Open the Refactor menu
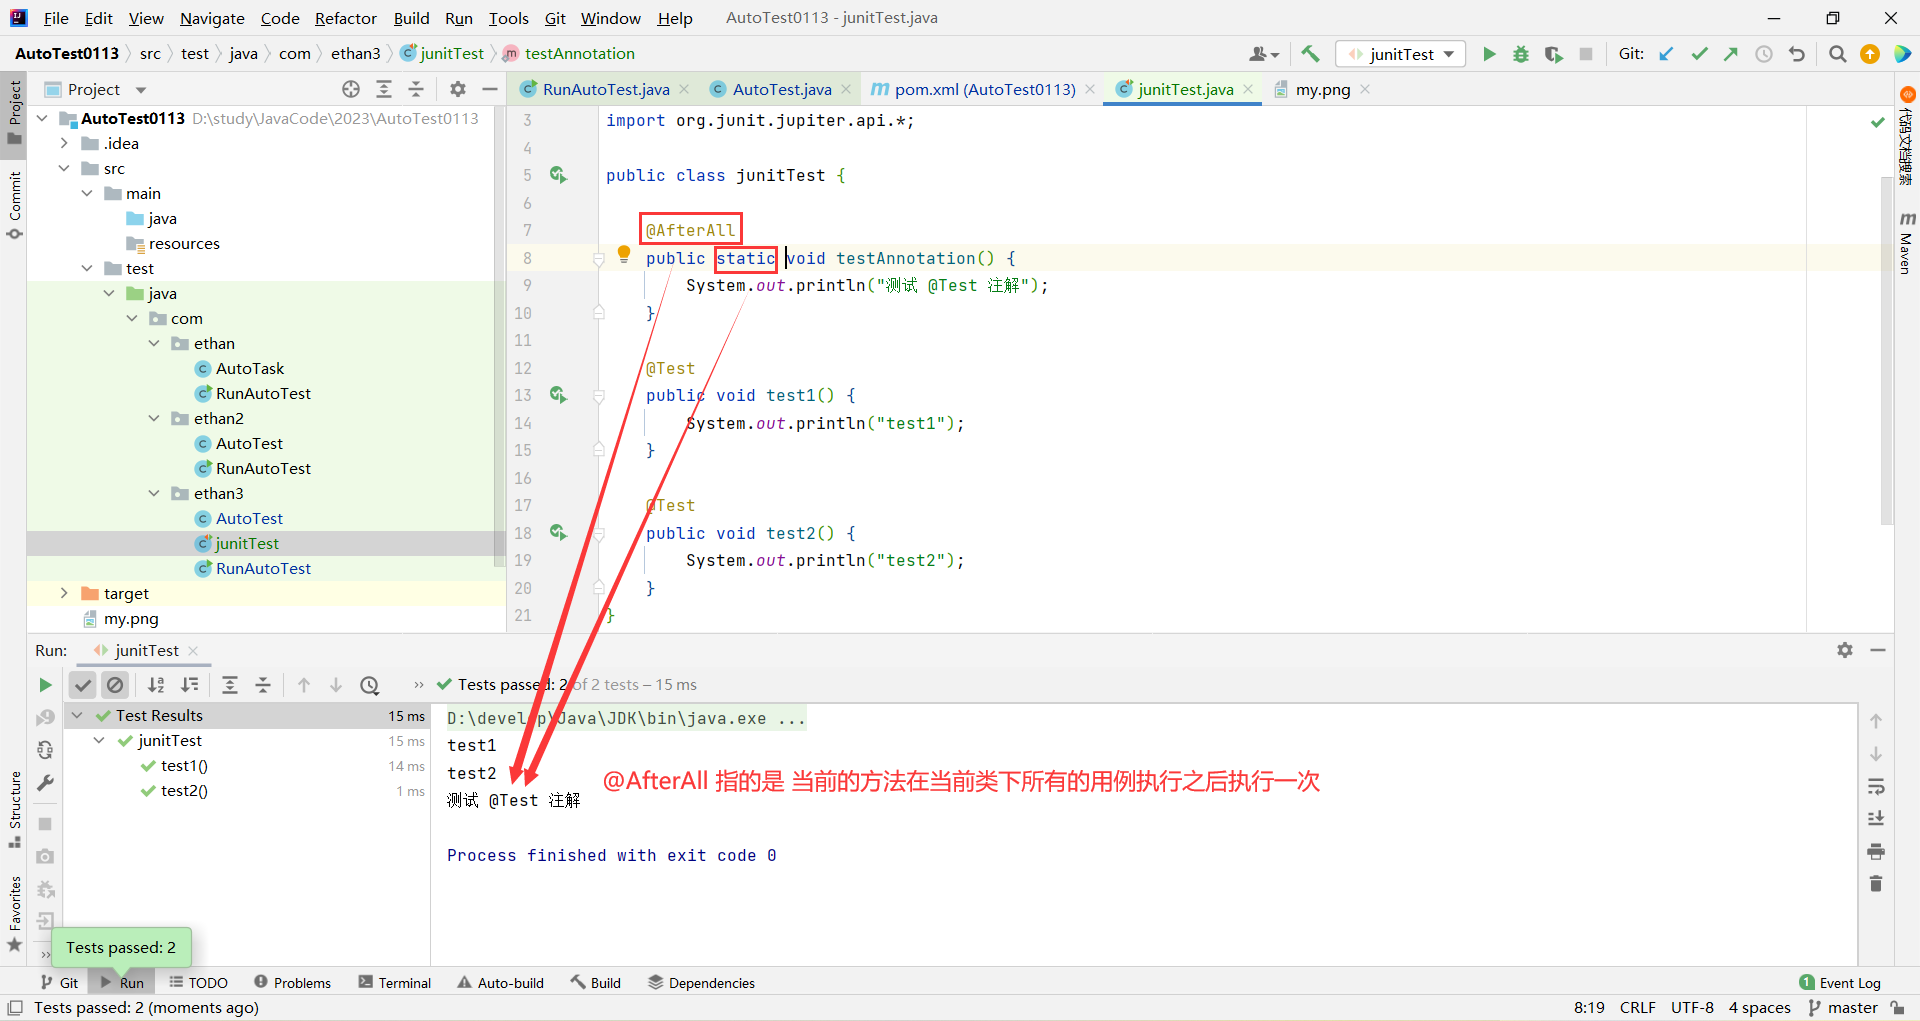The width and height of the screenshot is (1920, 1021). [x=345, y=18]
